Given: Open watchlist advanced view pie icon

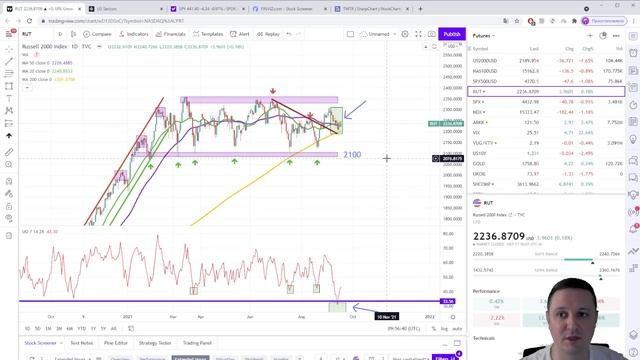Looking at the screenshot, I should click(x=603, y=36).
